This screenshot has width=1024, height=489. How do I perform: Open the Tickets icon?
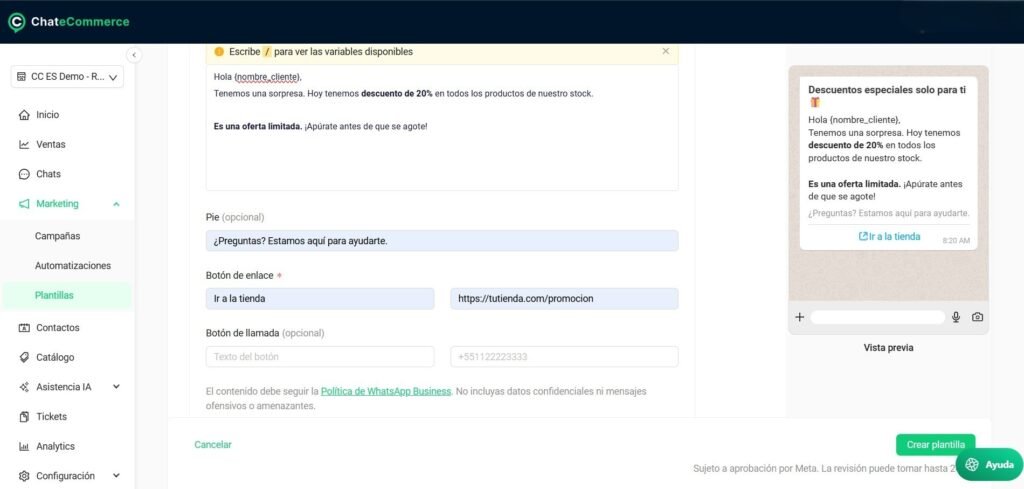(x=24, y=417)
